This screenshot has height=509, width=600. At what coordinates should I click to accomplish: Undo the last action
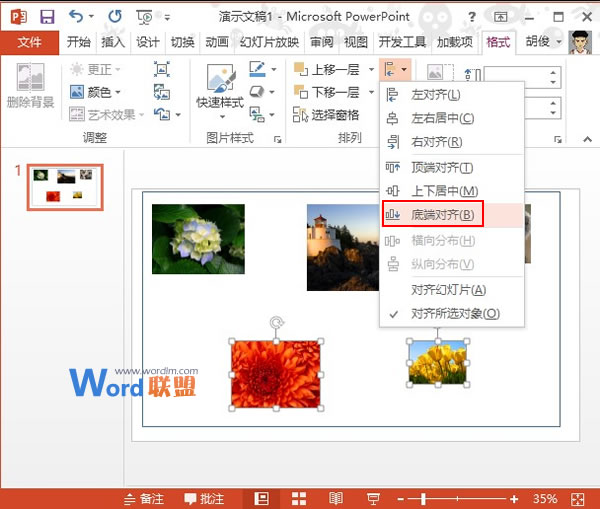coord(76,16)
